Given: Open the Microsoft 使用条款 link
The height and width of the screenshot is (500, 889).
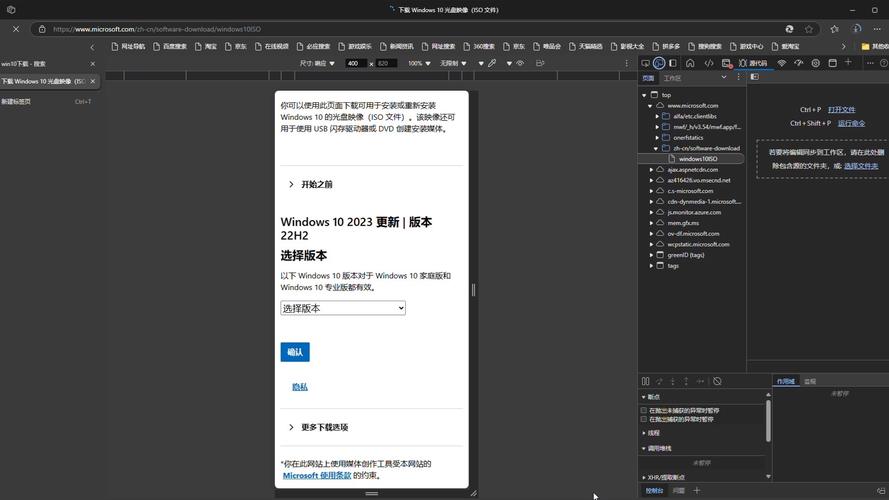Looking at the screenshot, I should (x=317, y=476).
